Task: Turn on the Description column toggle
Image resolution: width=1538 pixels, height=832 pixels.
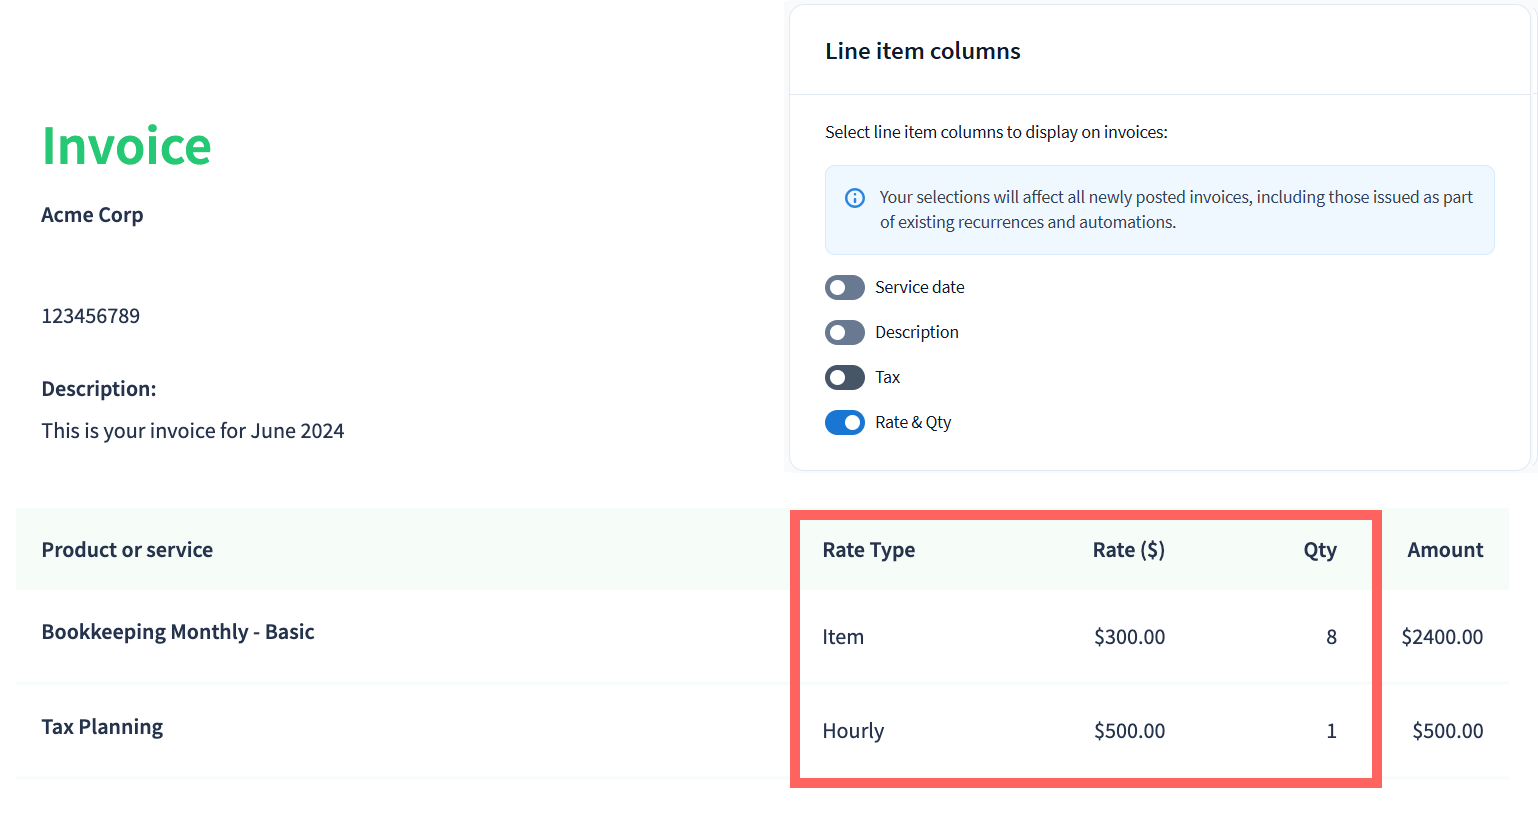Action: tap(845, 333)
